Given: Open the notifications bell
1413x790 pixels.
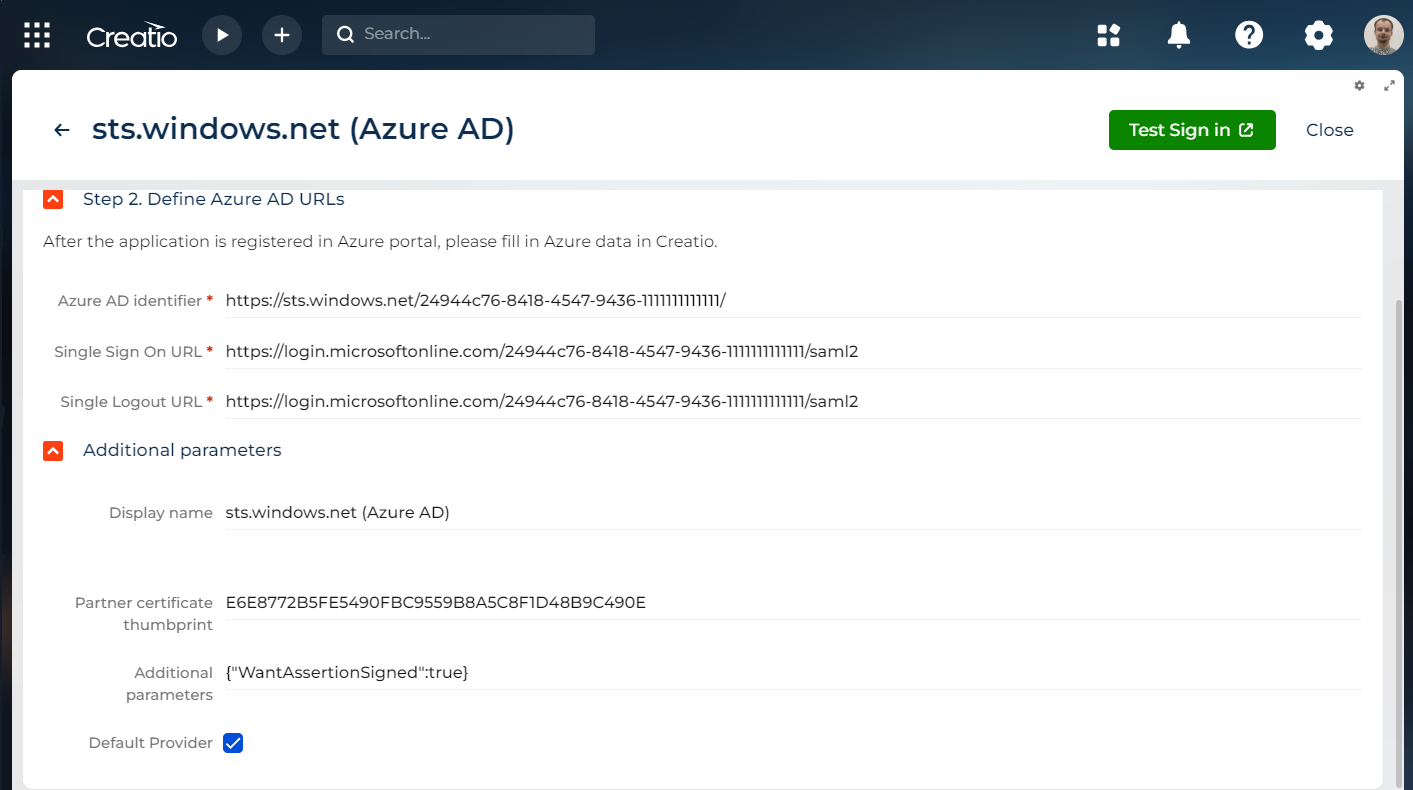Looking at the screenshot, I should 1179,36.
